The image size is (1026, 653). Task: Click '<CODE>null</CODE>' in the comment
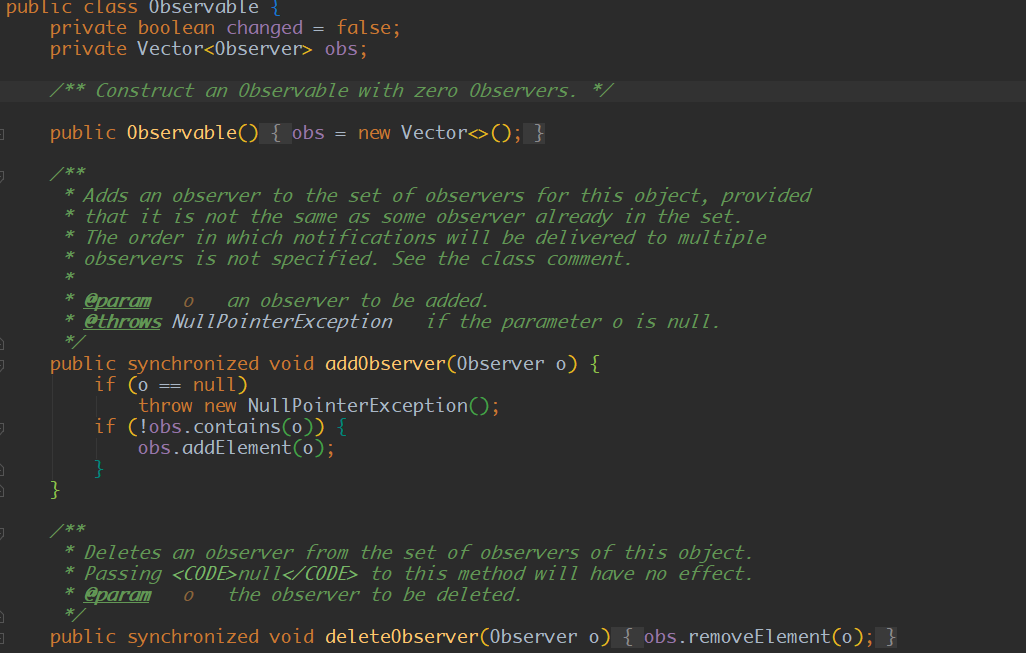(264, 574)
